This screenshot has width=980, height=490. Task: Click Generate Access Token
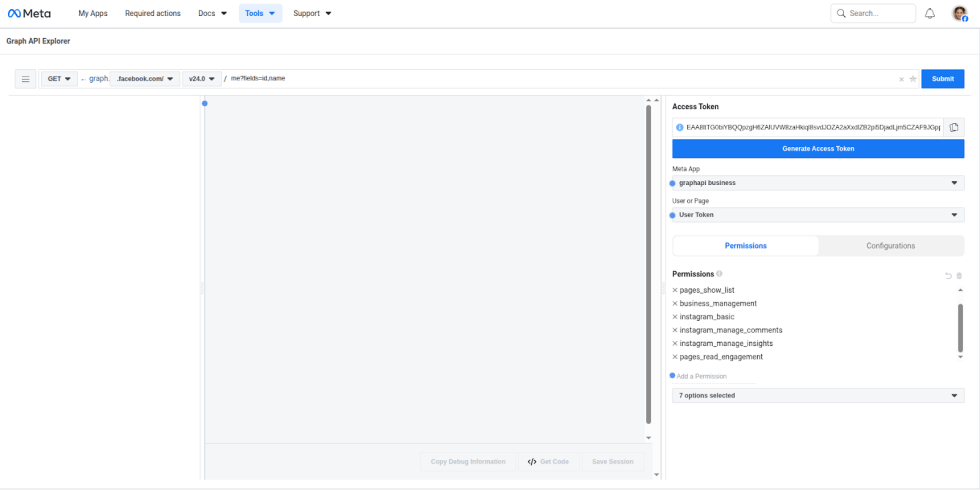[x=818, y=149]
